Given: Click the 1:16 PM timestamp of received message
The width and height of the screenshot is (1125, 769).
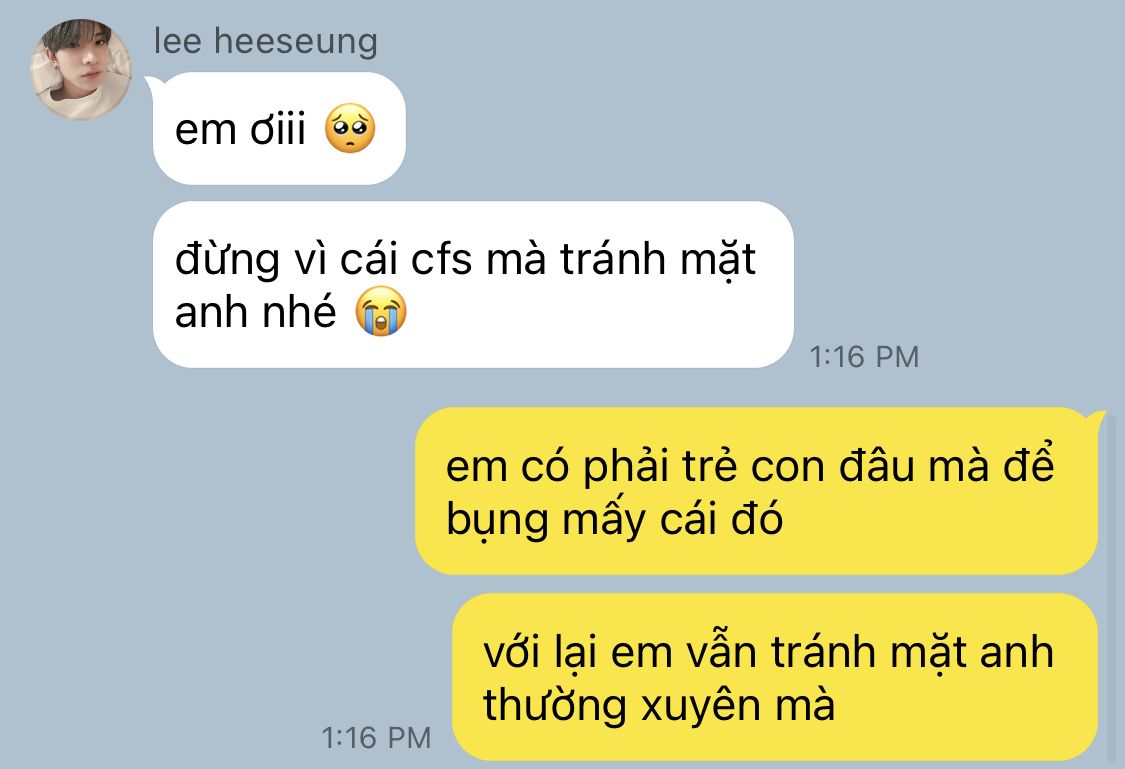Looking at the screenshot, I should tap(864, 357).
